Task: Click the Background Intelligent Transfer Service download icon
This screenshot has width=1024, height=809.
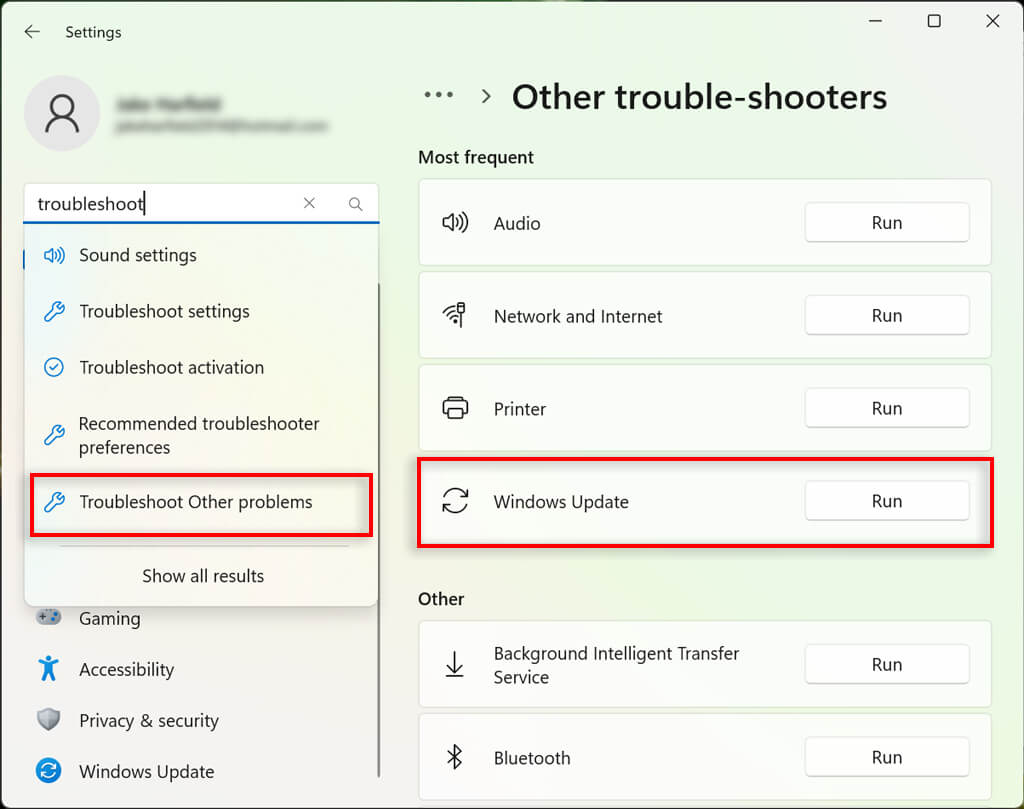Action: tap(455, 664)
